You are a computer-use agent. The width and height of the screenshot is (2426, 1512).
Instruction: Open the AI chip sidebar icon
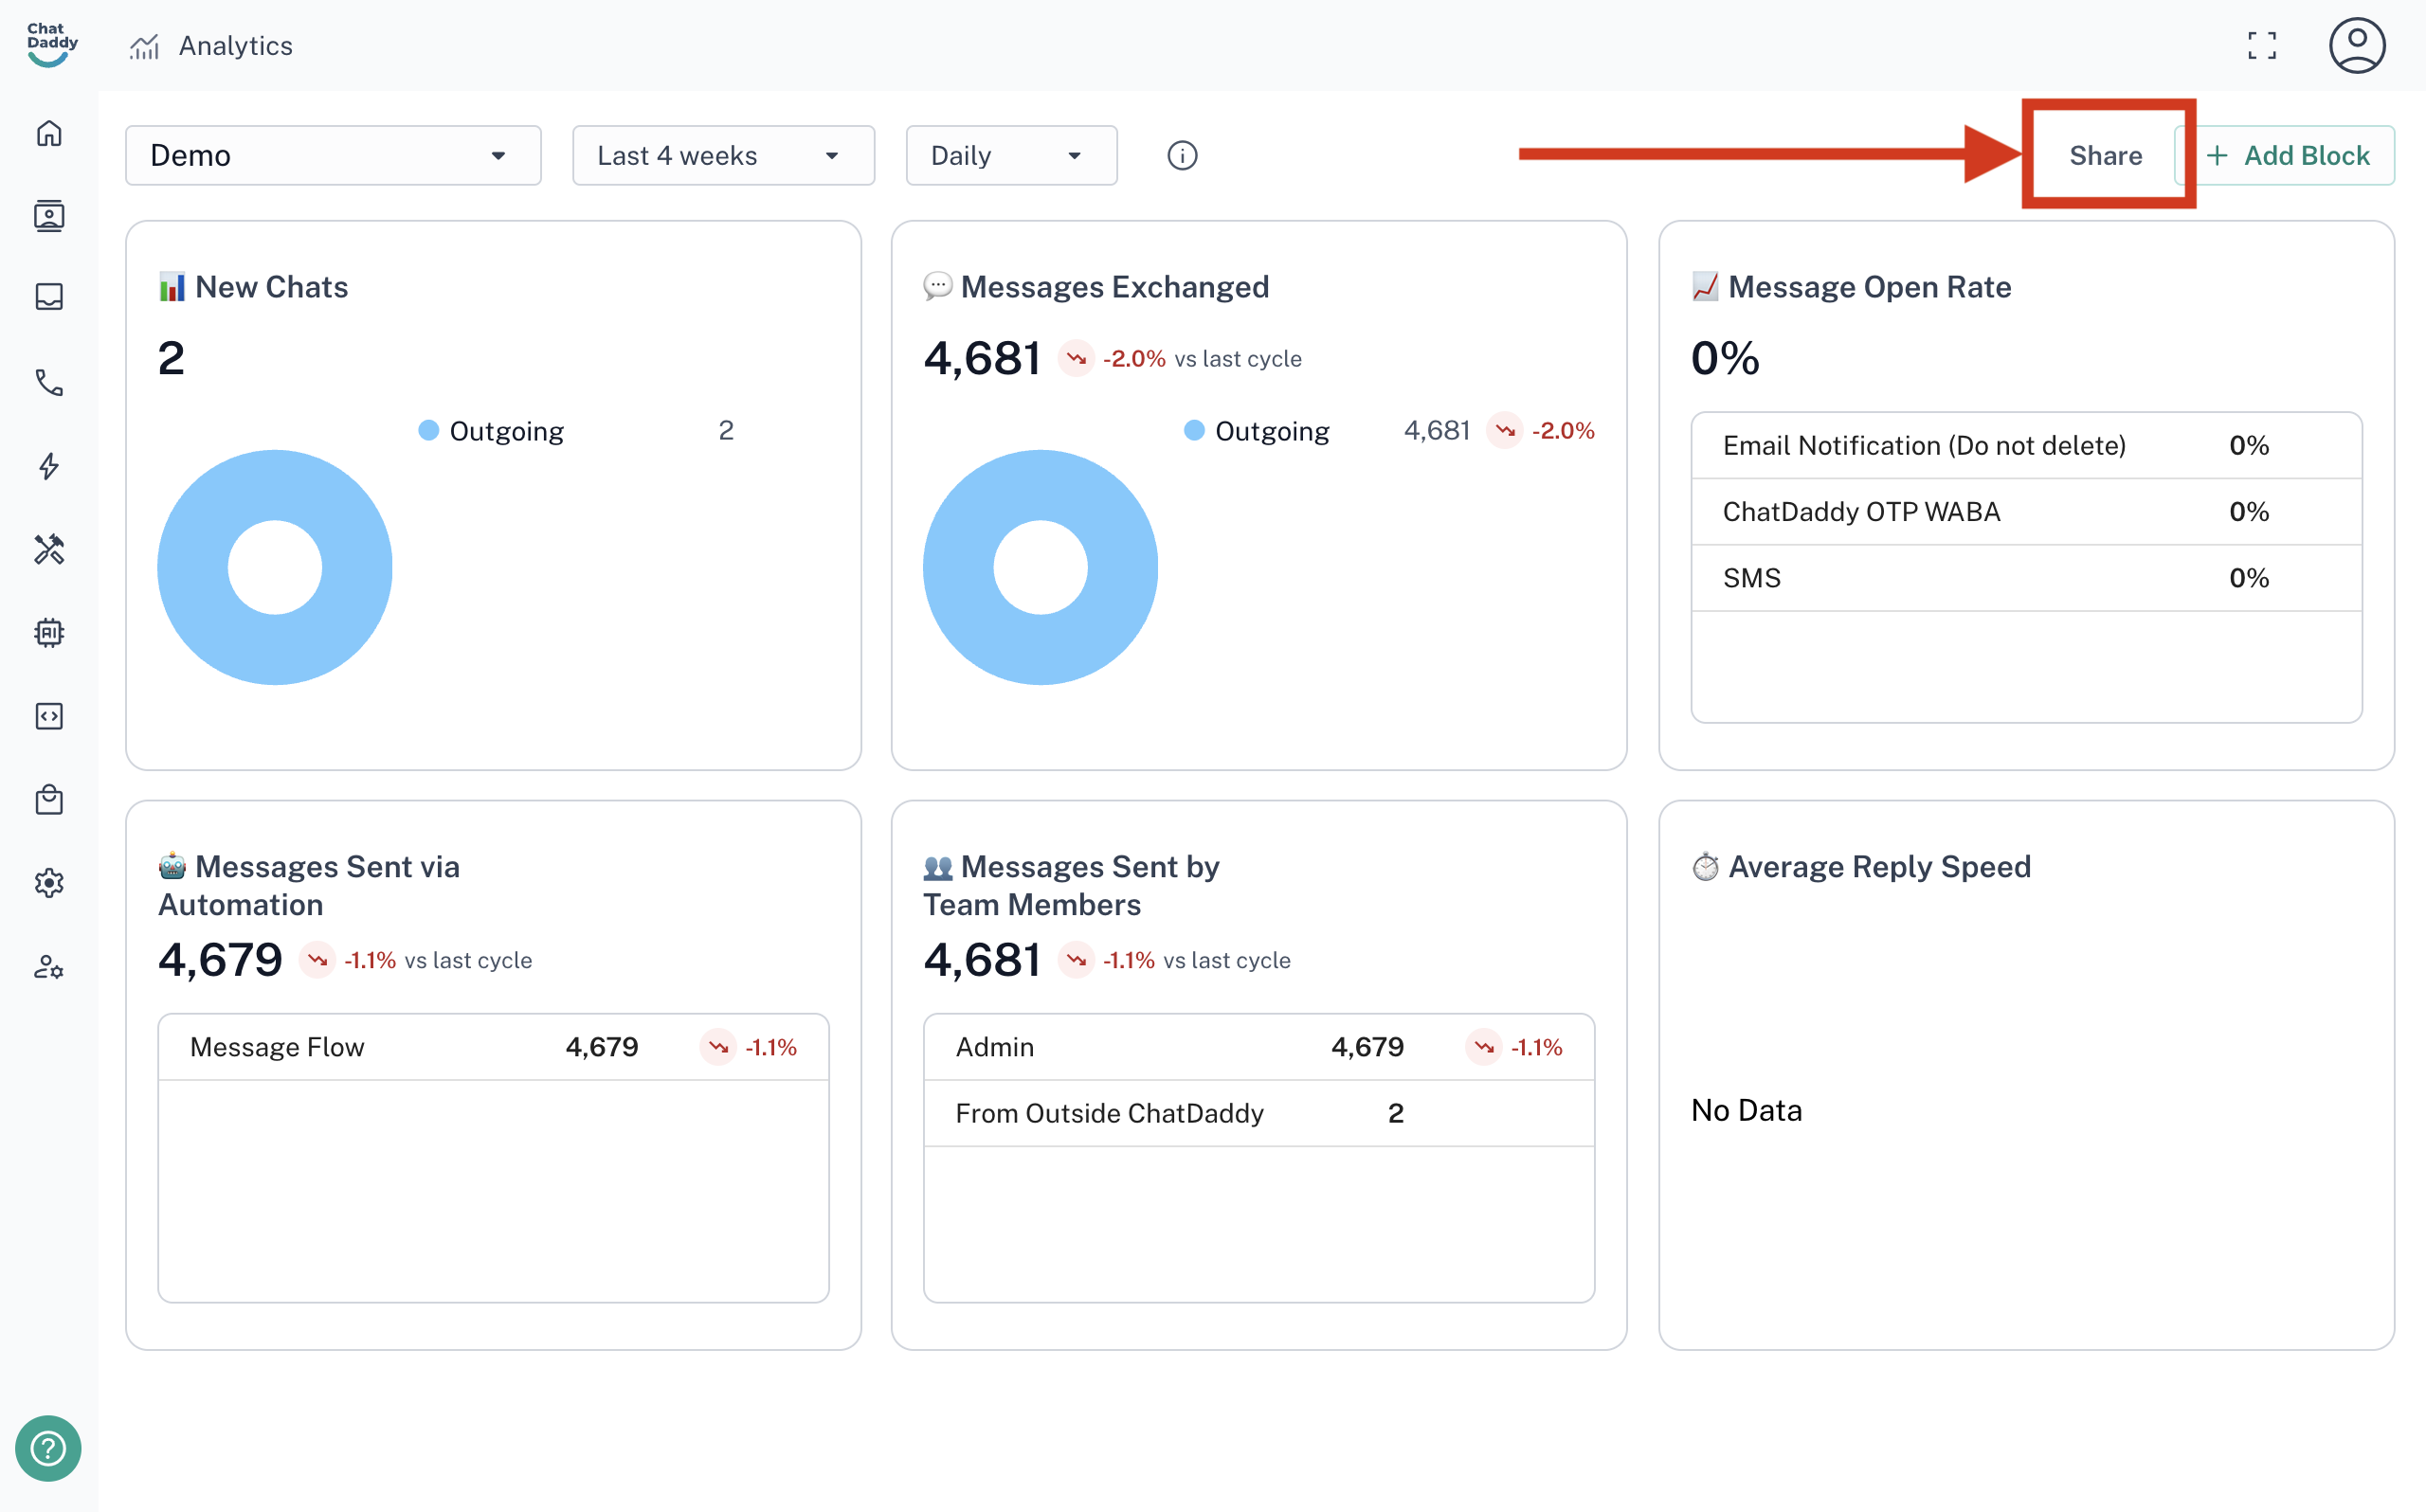[49, 632]
